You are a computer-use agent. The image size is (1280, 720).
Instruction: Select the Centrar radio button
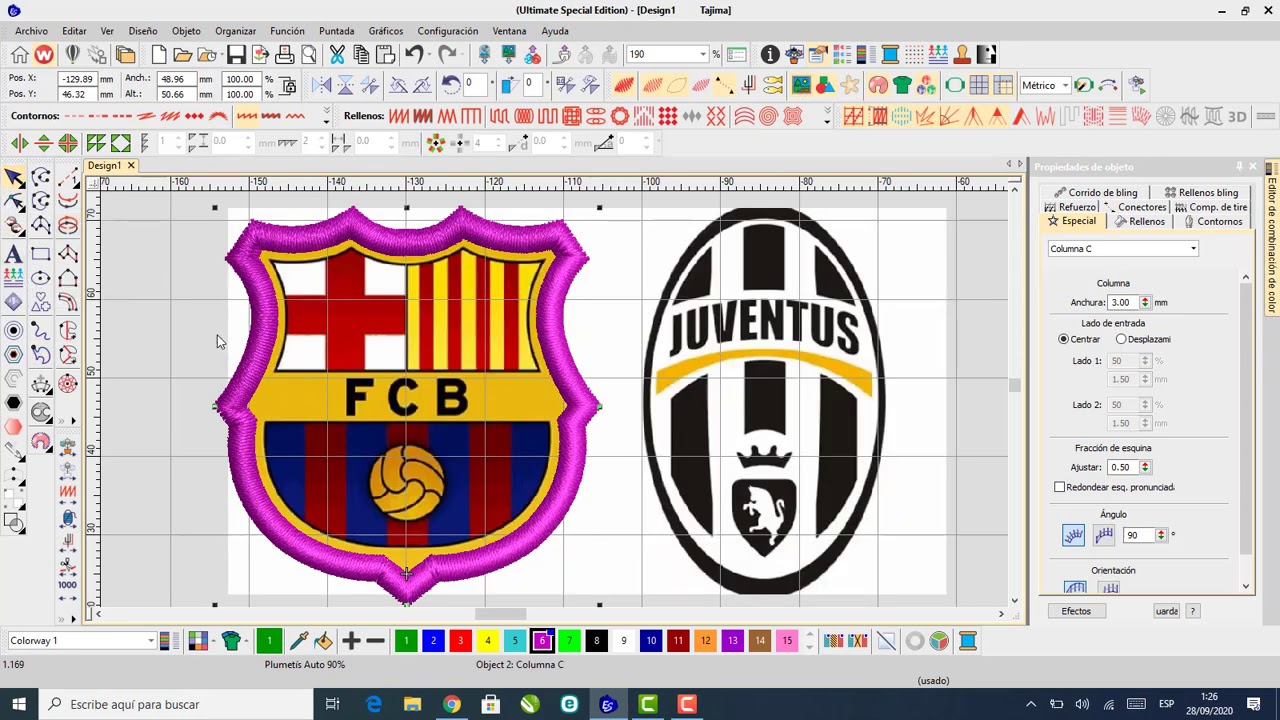pos(1063,339)
